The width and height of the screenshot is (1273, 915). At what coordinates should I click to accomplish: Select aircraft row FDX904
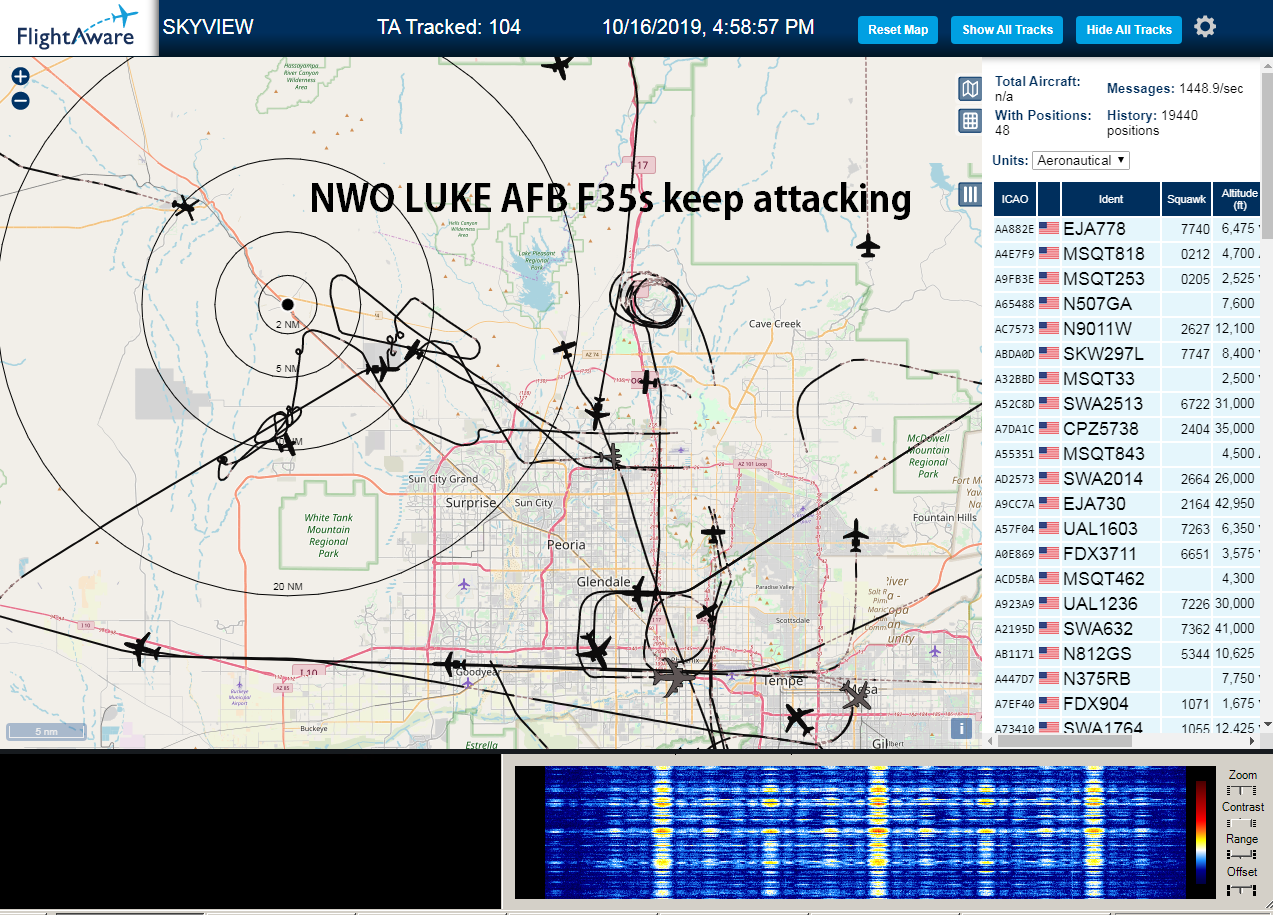pos(1127,704)
